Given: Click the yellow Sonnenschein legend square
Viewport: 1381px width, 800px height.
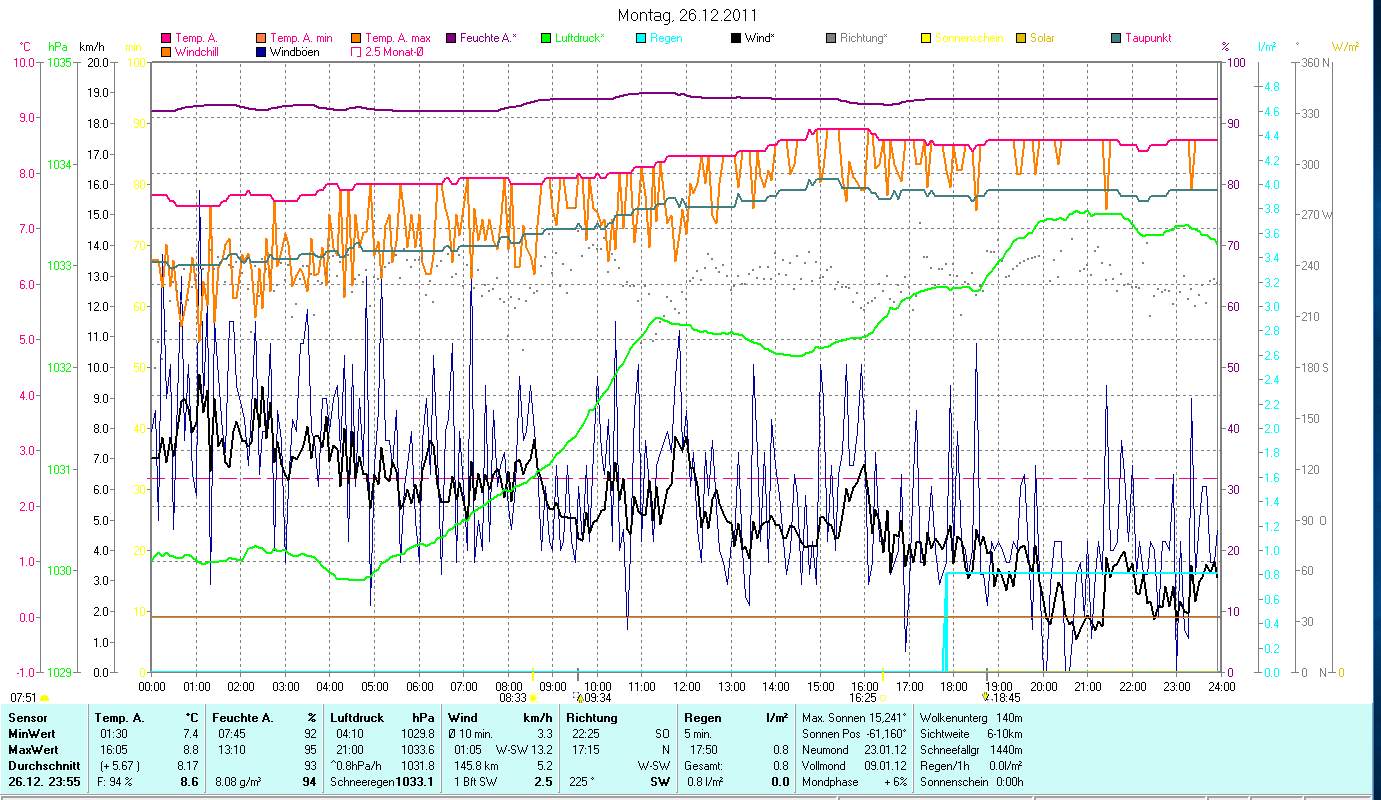Looking at the screenshot, I should (926, 38).
